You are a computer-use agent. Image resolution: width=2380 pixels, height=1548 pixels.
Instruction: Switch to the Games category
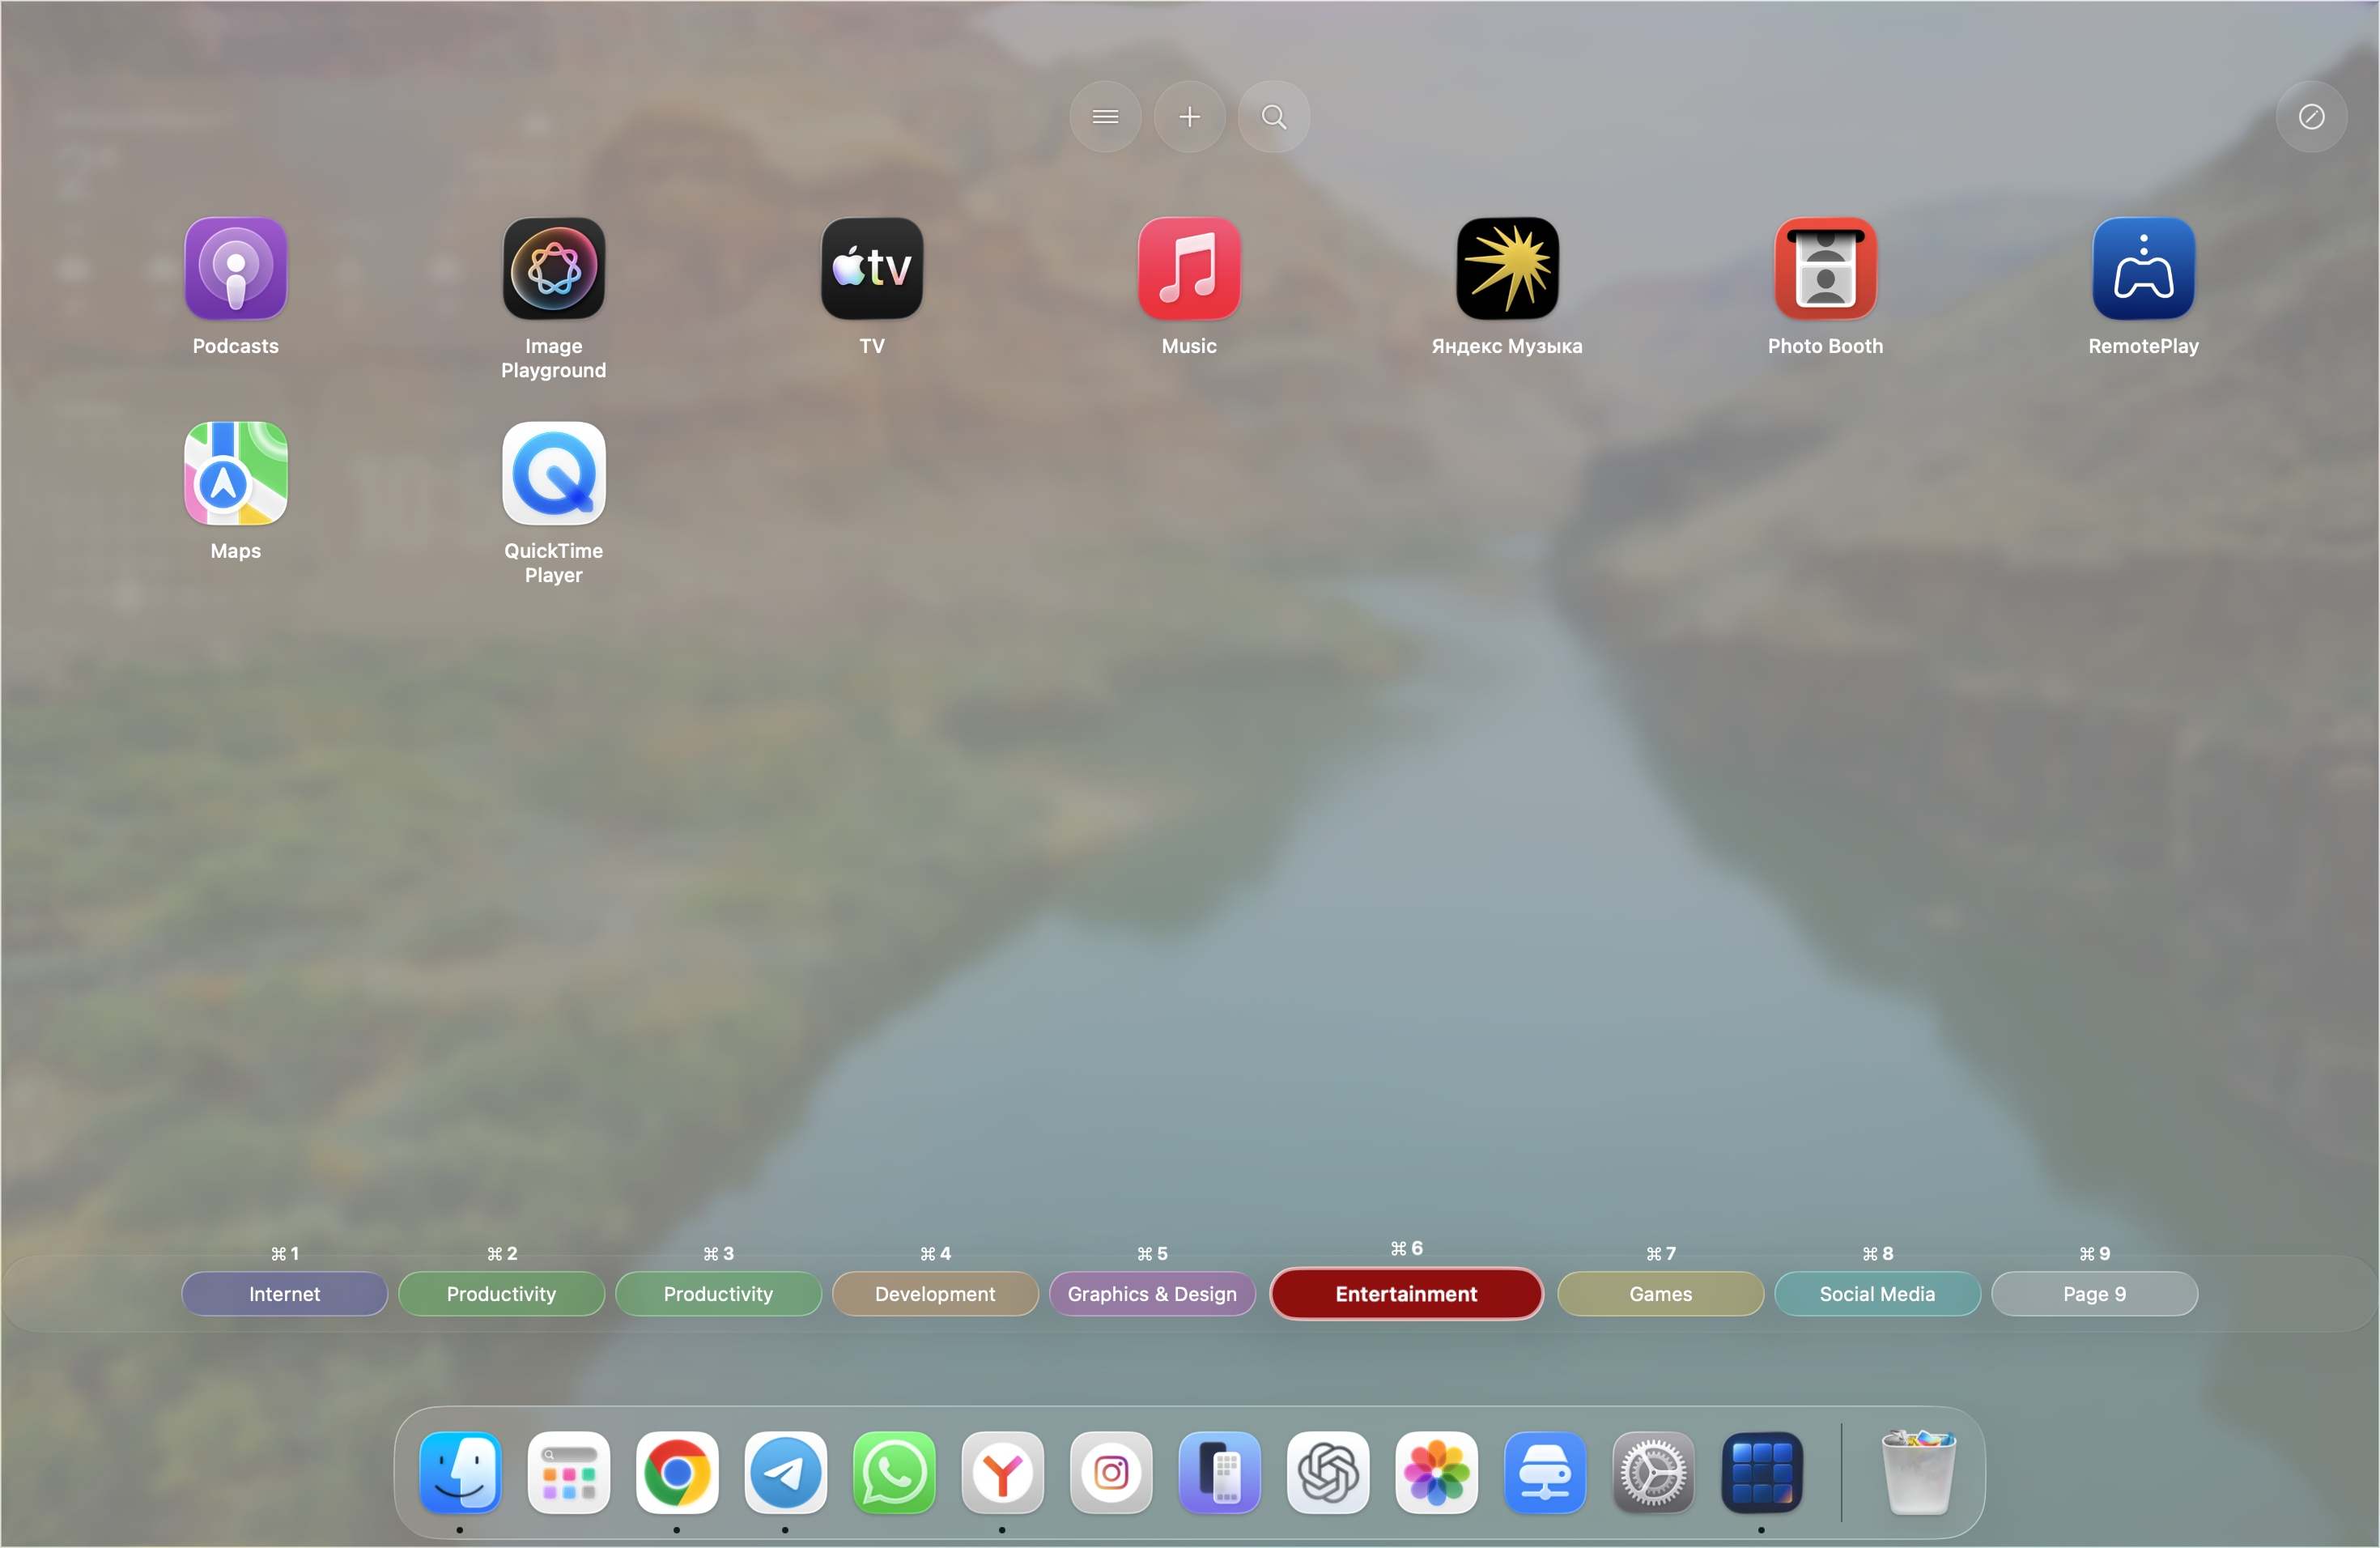pos(1660,1293)
